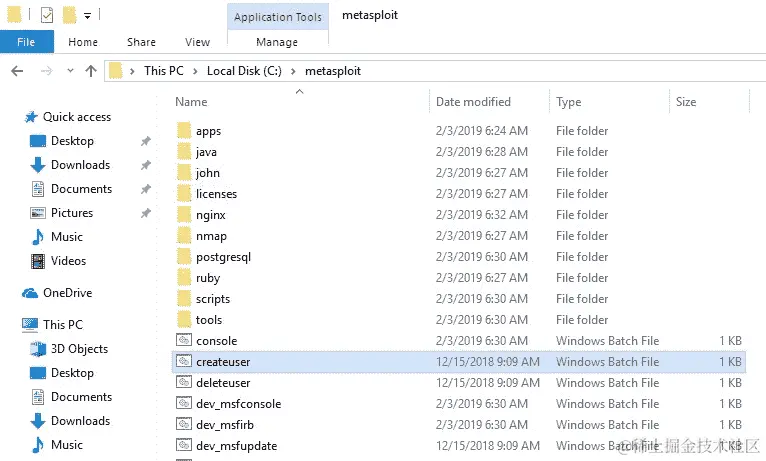Select the nmap folder icon

click(184, 235)
